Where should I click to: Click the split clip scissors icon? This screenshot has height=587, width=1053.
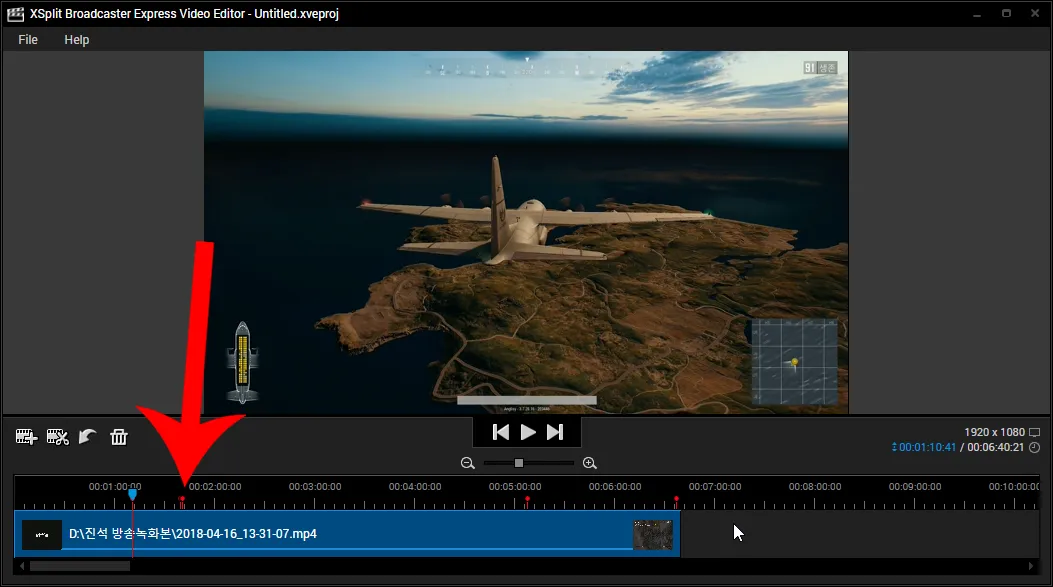tap(58, 437)
